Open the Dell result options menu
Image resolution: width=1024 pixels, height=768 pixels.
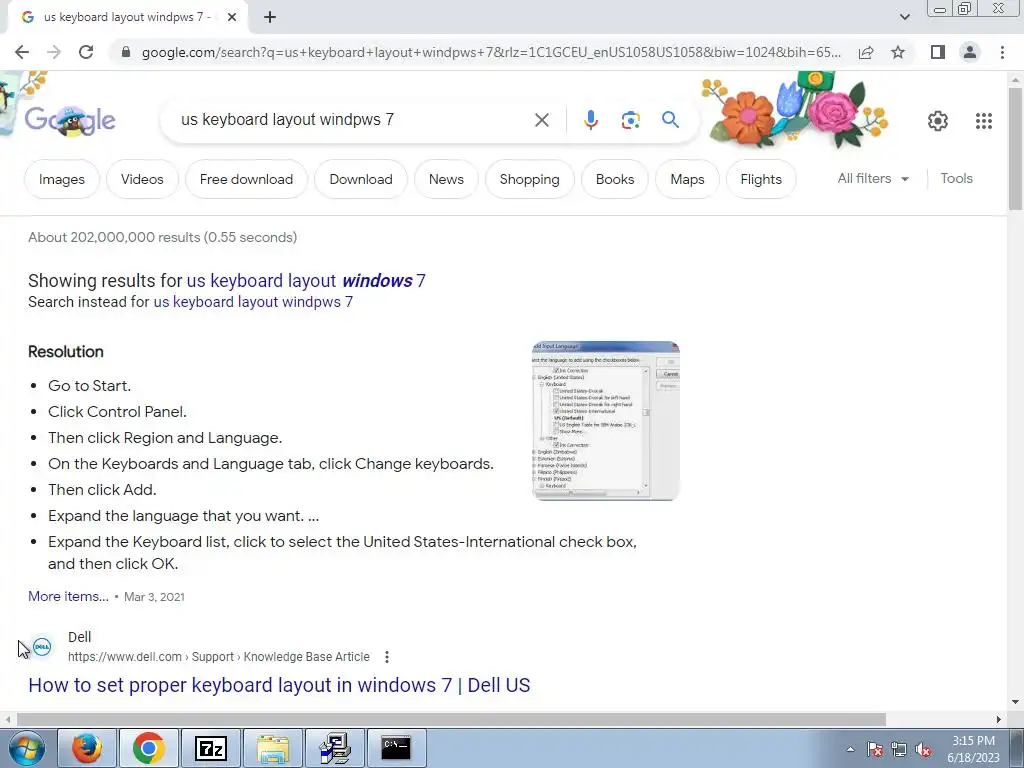point(387,657)
